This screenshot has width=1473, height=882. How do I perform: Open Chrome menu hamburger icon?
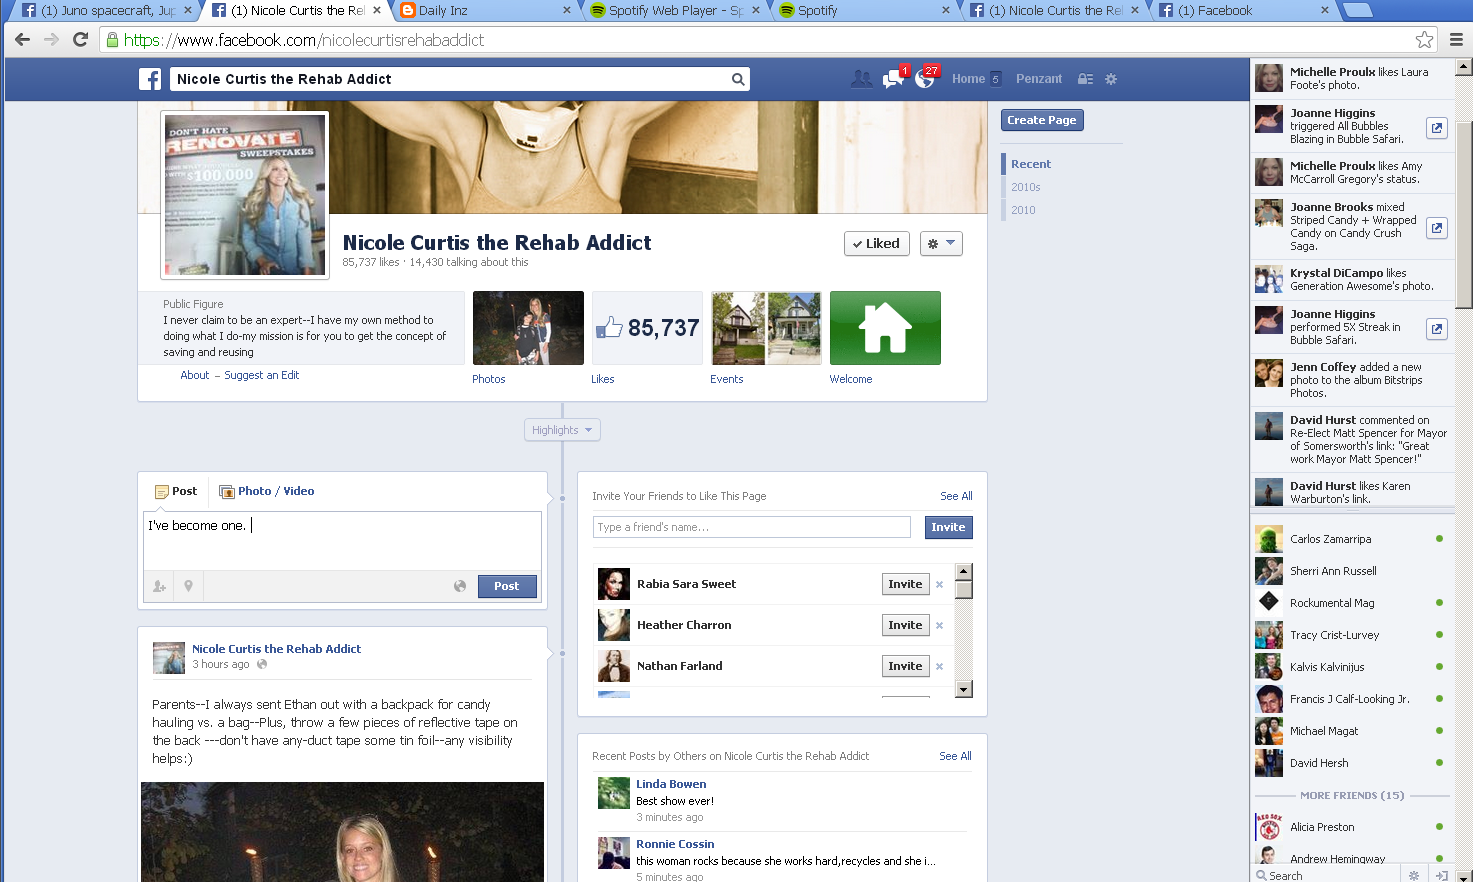tap(1456, 40)
